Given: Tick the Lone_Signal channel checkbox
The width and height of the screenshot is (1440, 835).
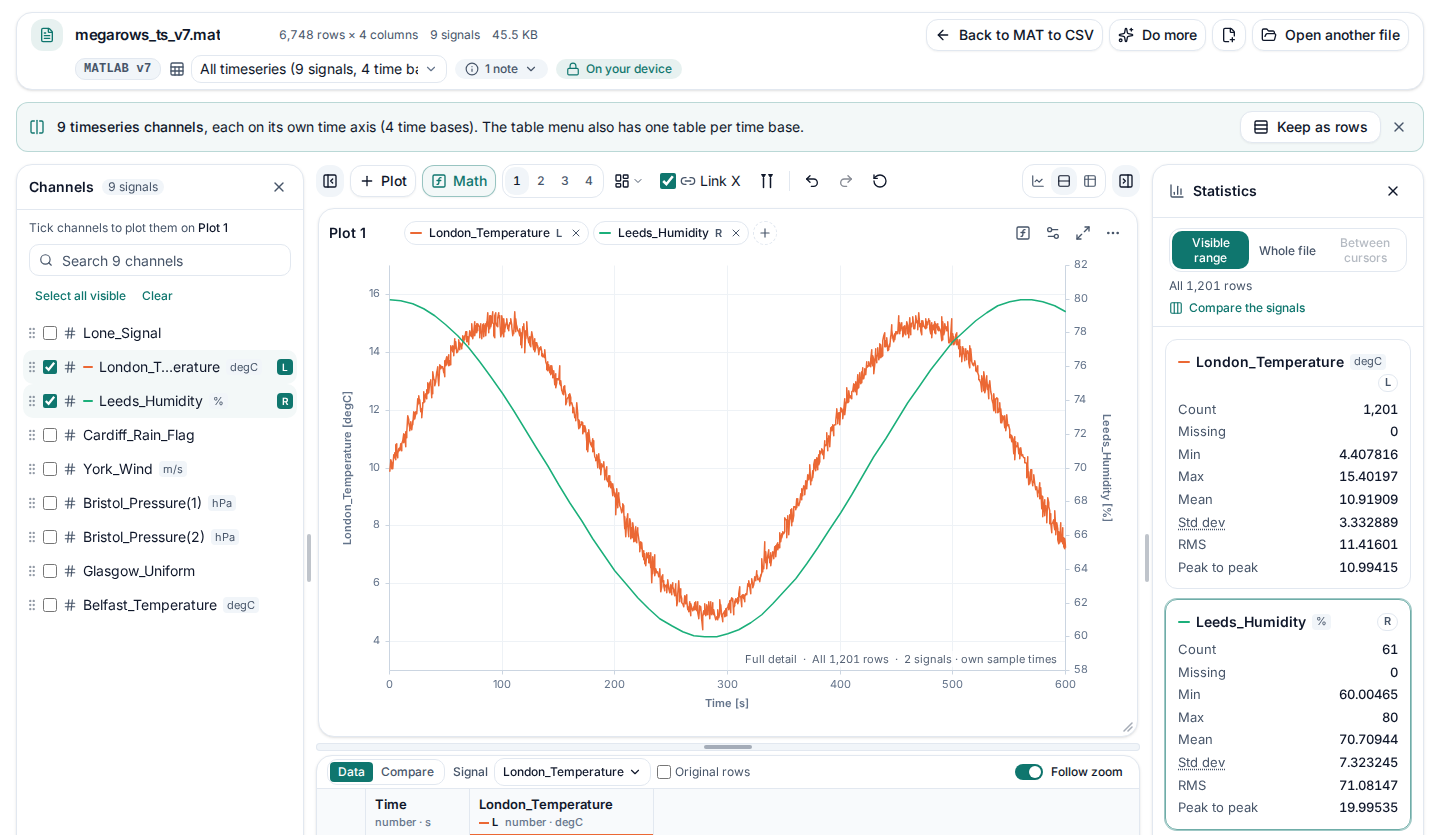Looking at the screenshot, I should click(50, 333).
